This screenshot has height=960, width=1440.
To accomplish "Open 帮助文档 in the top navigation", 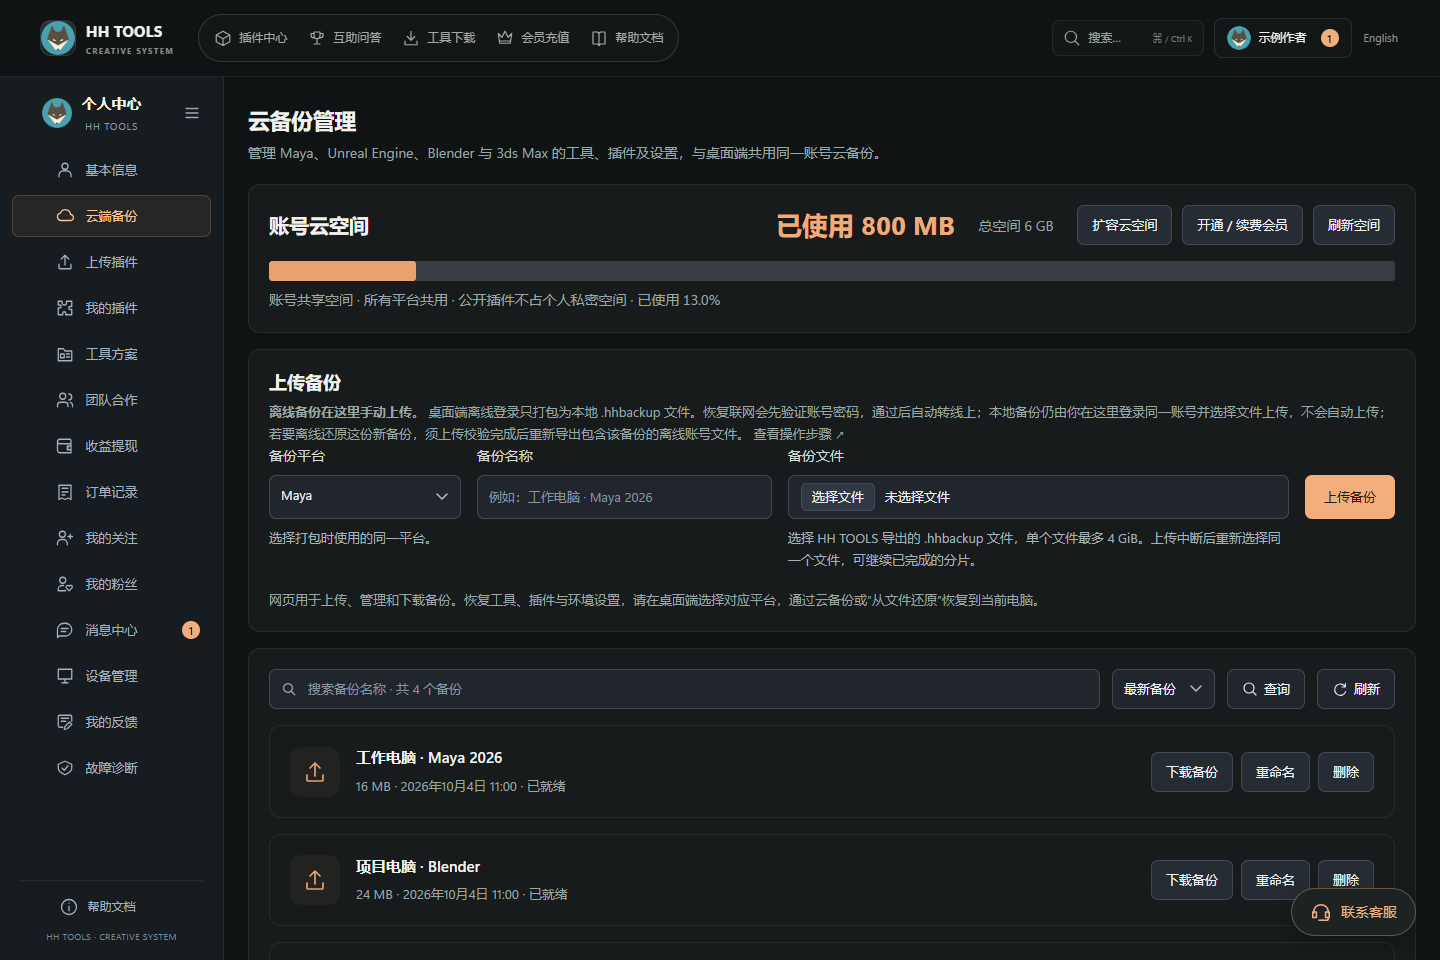I will 627,38.
